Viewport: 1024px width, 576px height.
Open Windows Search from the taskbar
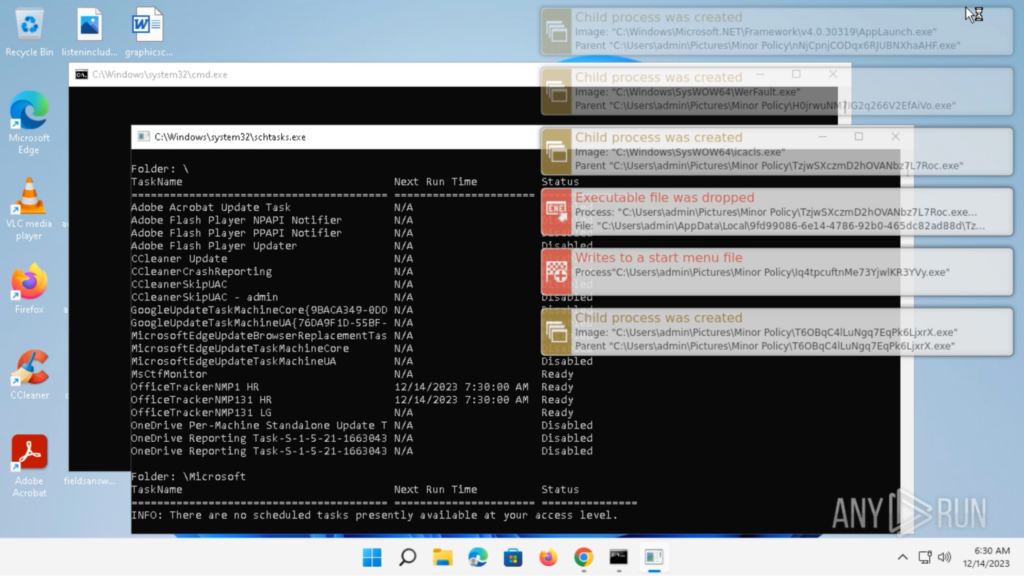pyautogui.click(x=407, y=558)
